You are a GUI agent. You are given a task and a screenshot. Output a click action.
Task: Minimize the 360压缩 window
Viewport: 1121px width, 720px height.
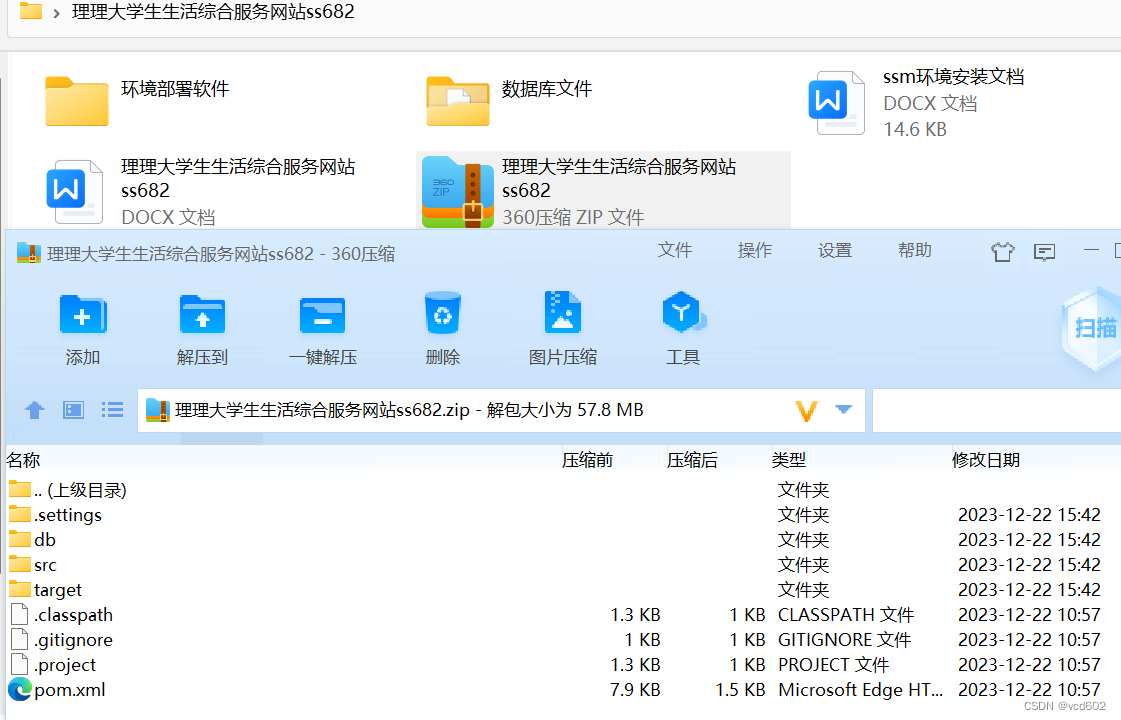(x=1091, y=250)
